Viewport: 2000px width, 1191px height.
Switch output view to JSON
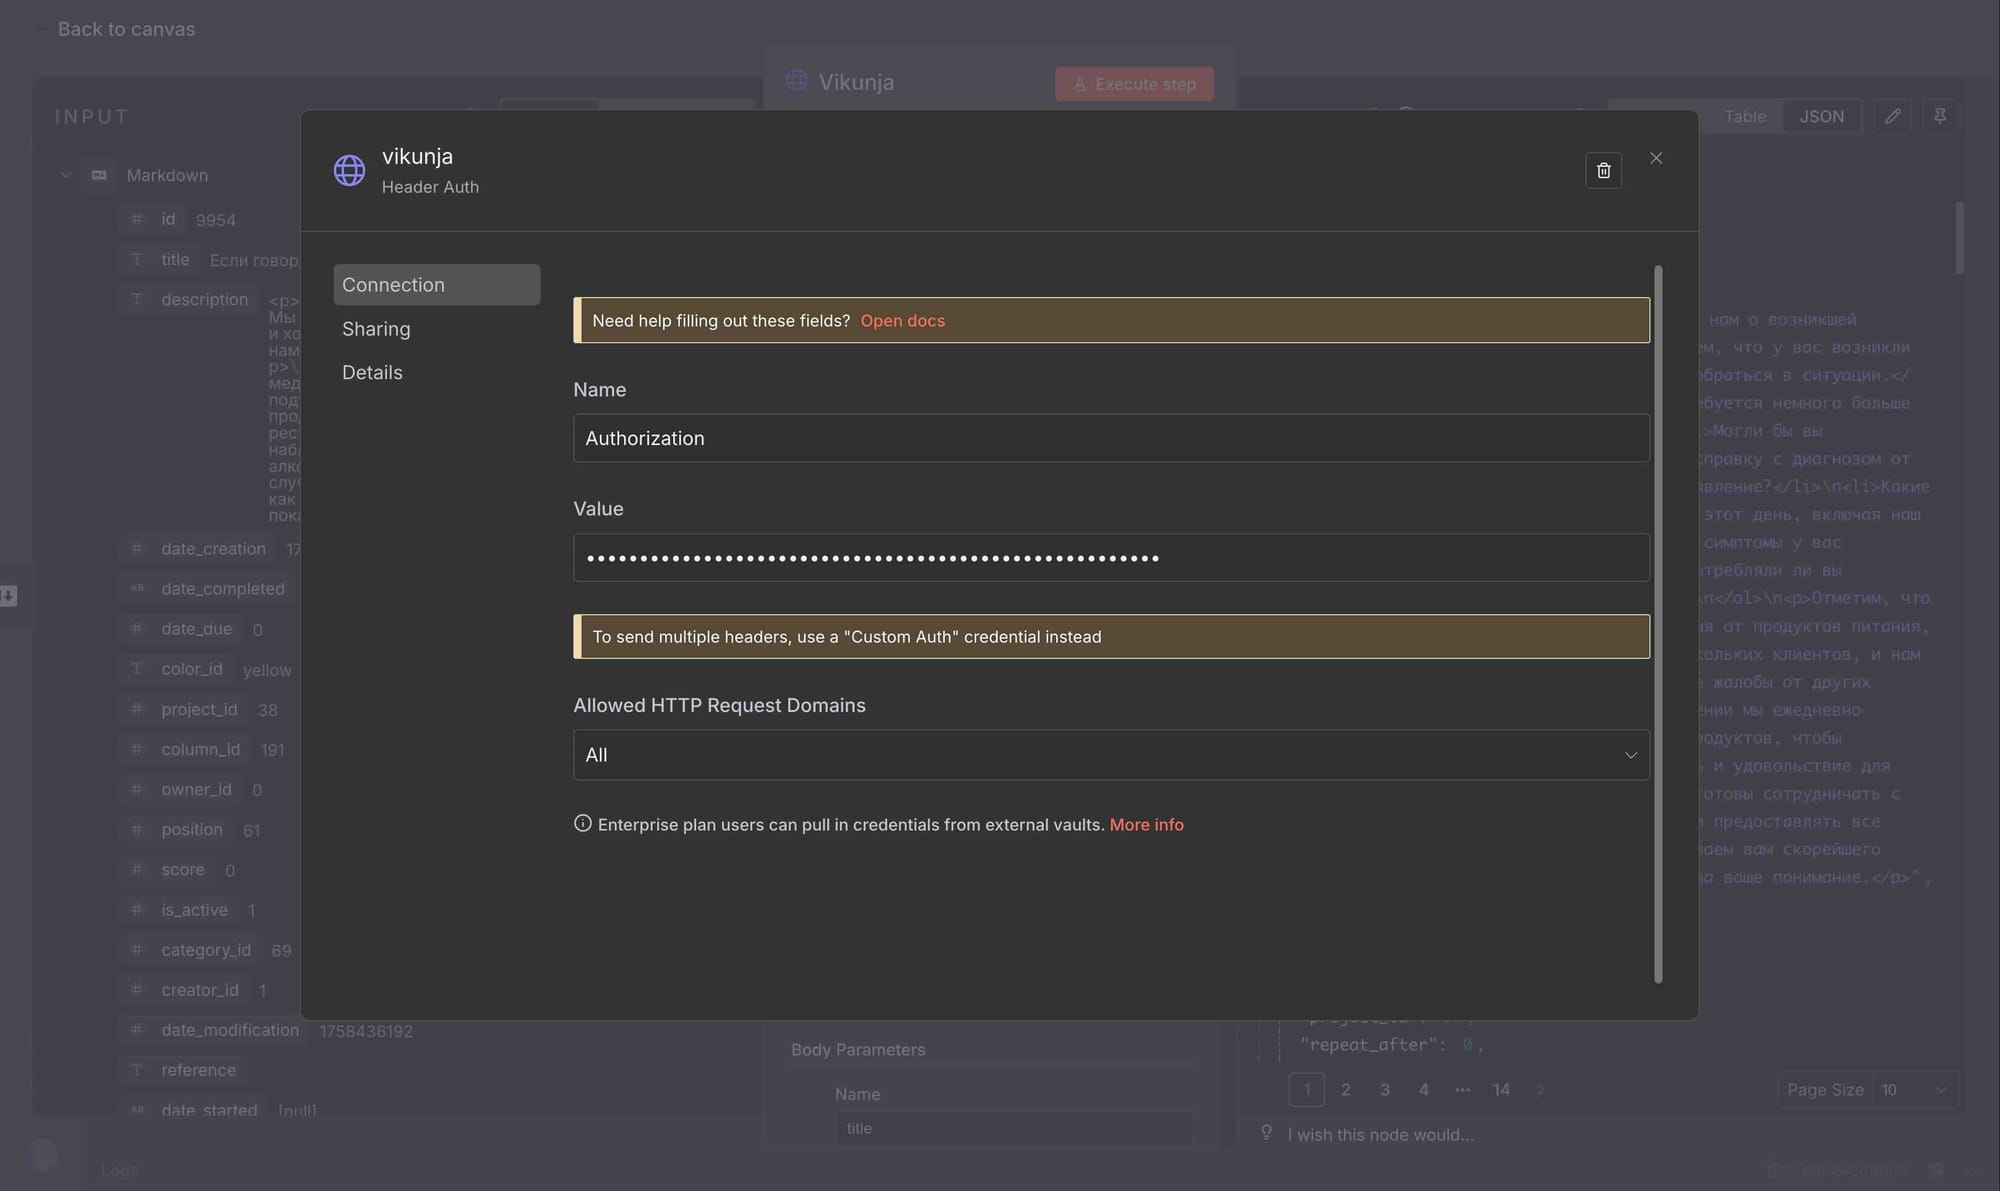tap(1821, 116)
